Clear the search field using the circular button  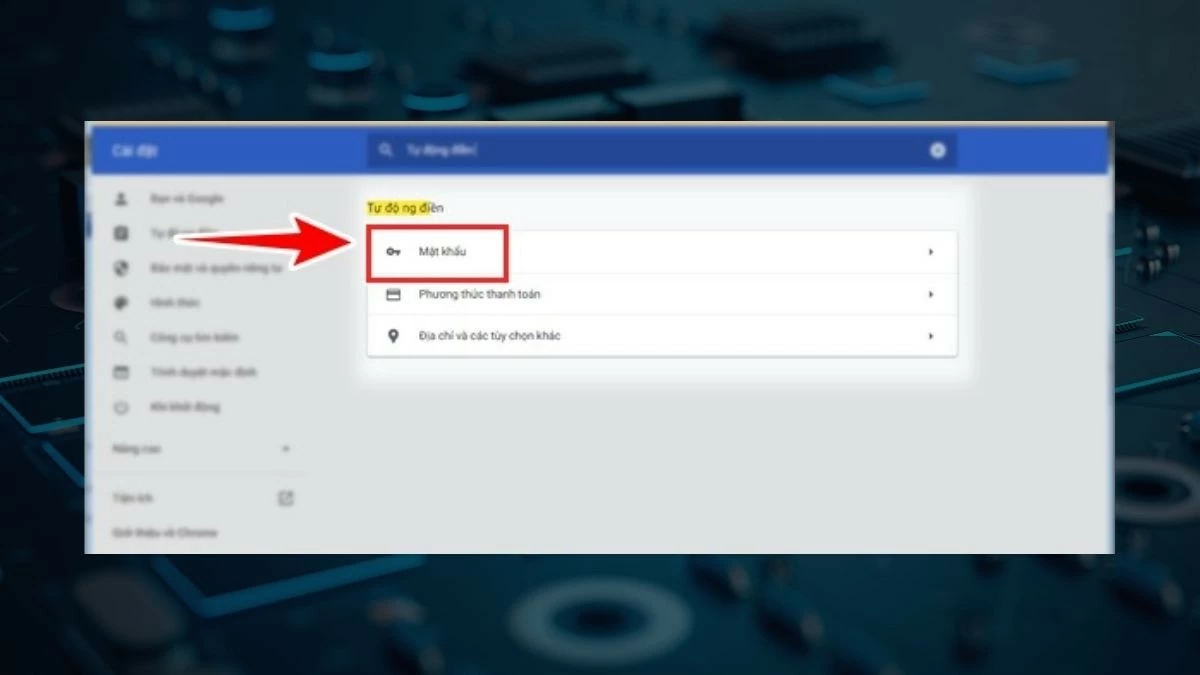click(937, 150)
